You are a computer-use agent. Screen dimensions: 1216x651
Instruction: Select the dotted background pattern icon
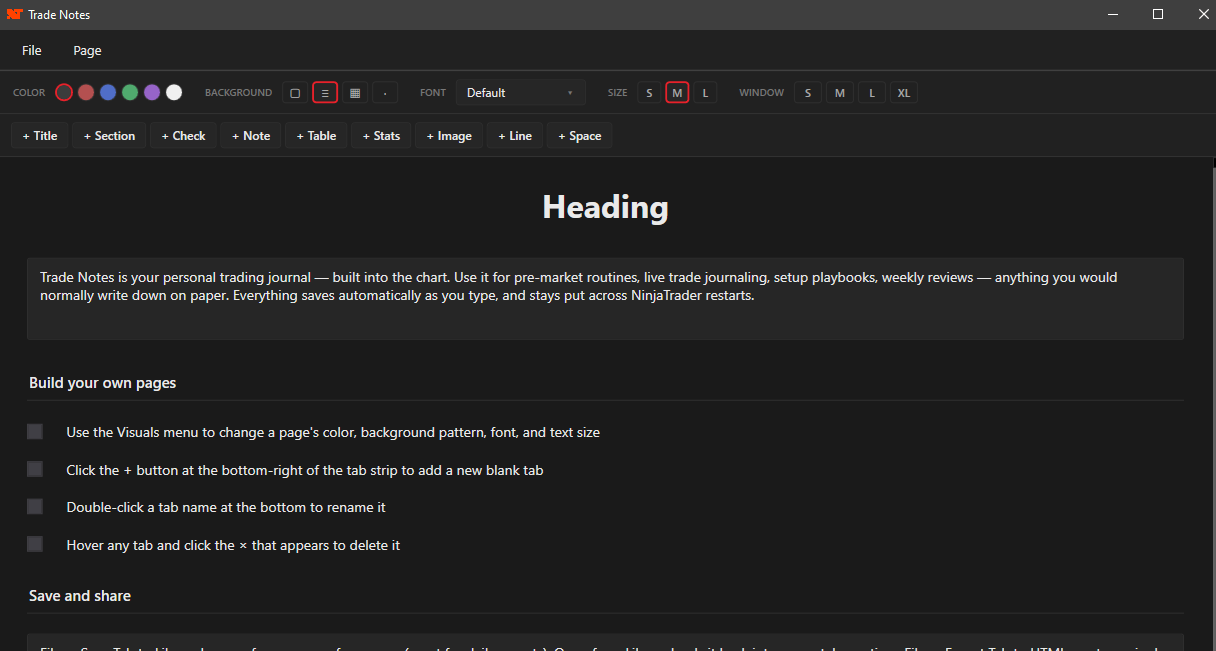pos(385,93)
